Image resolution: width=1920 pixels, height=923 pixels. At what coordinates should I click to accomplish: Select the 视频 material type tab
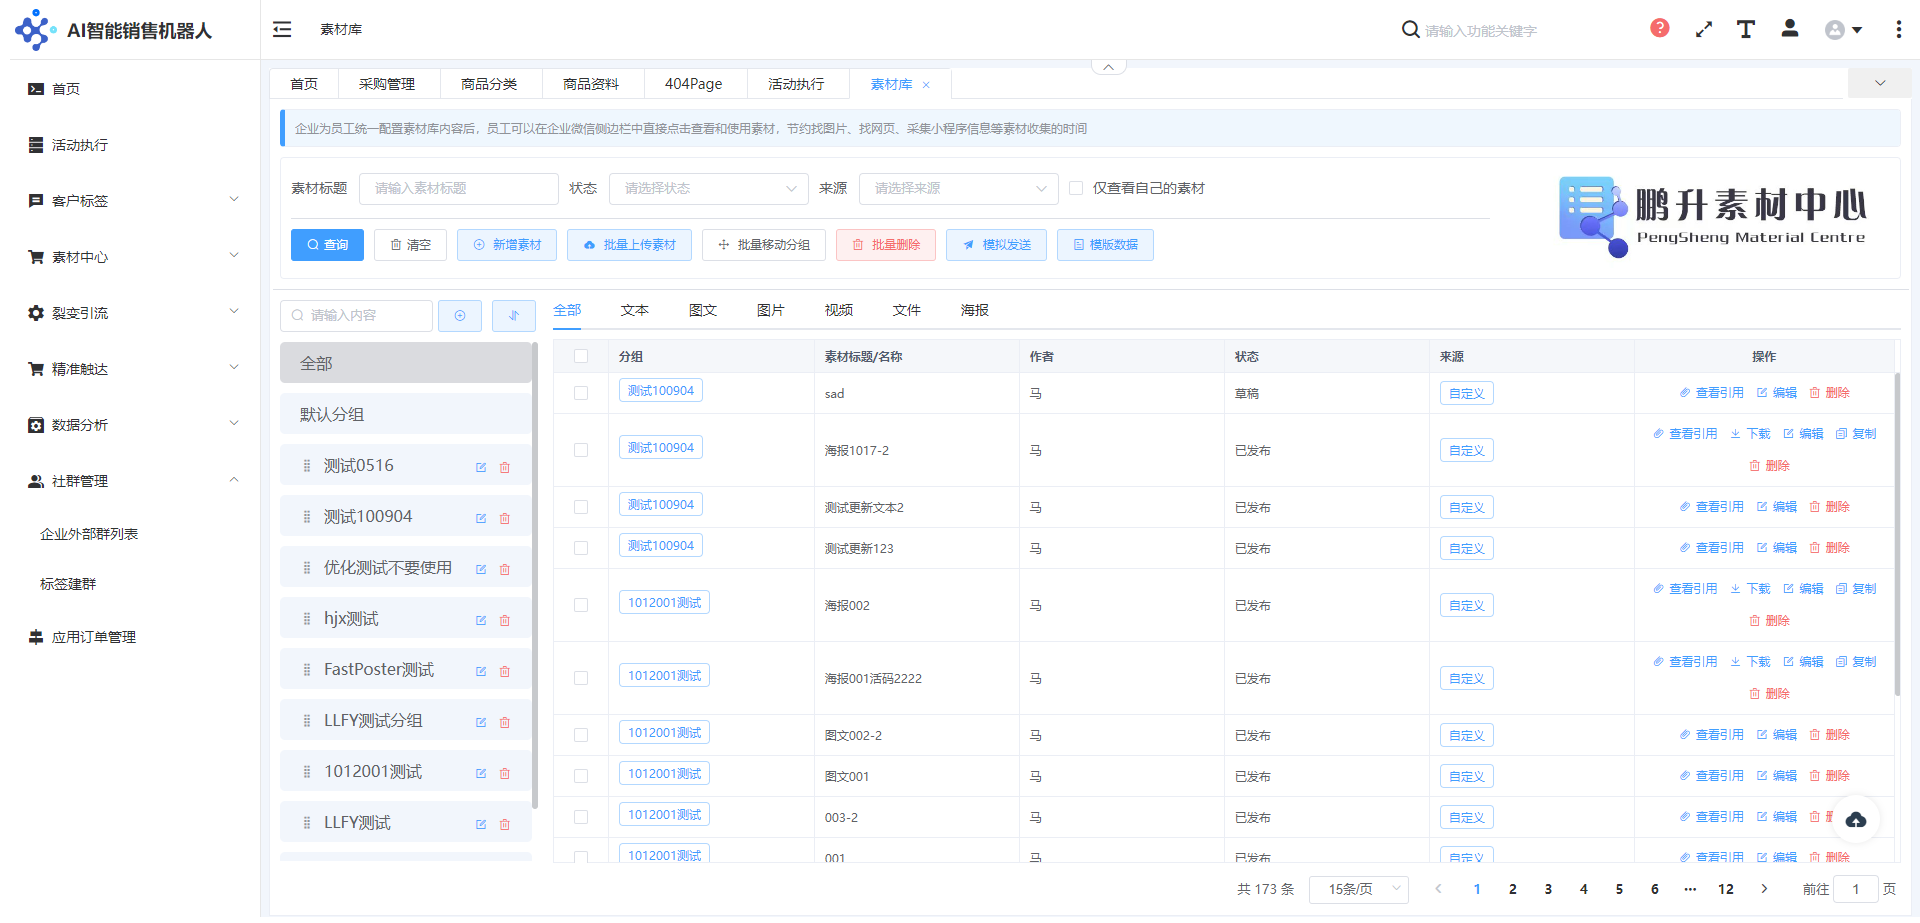click(839, 310)
